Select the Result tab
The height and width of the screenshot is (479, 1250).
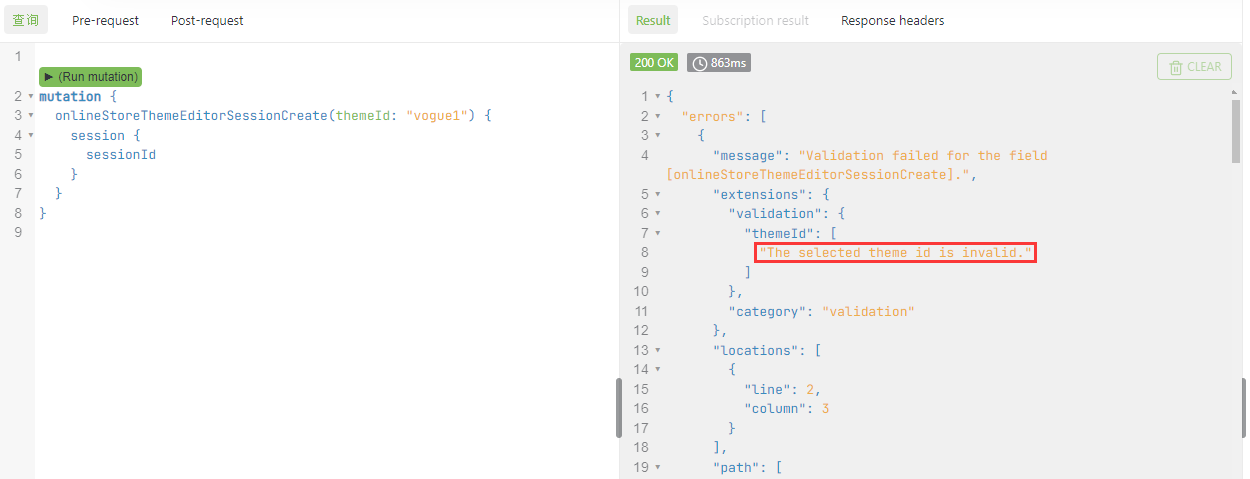[653, 20]
